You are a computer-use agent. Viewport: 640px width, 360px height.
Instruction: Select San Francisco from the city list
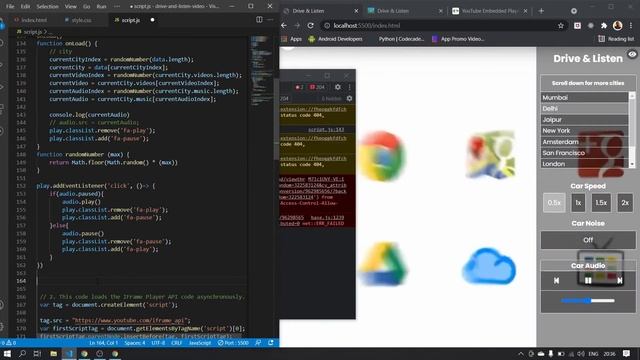[x=585, y=153]
